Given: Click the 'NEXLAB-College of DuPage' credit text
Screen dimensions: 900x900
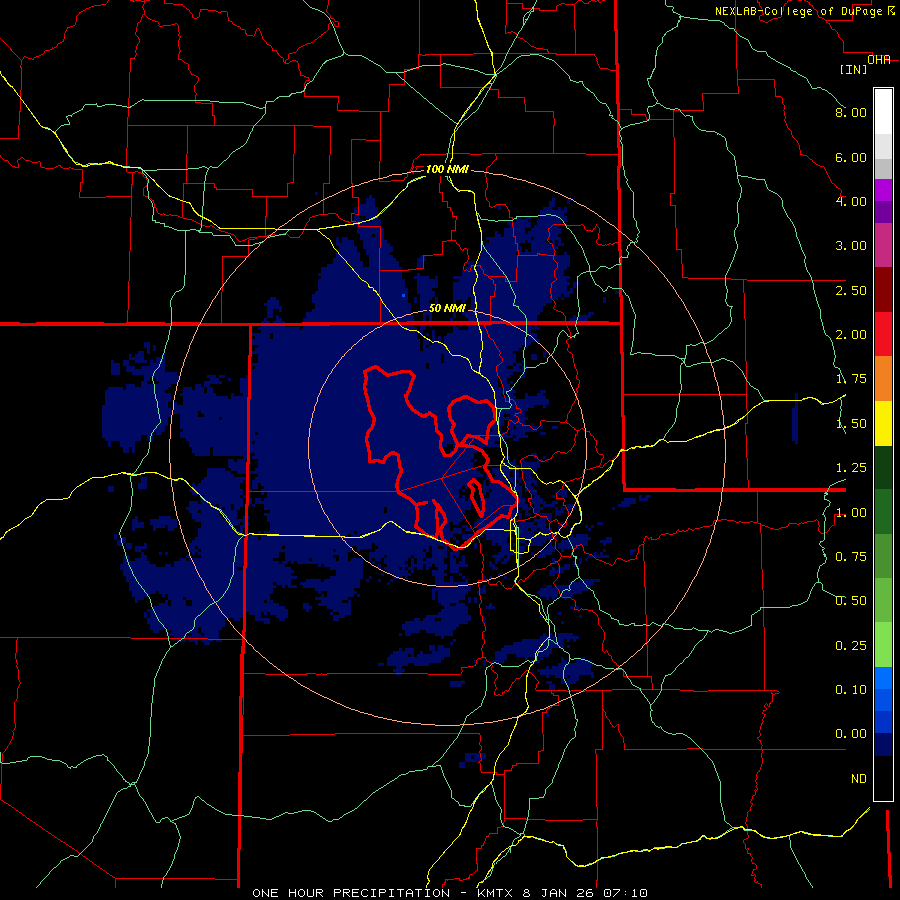Looking at the screenshot, I should [798, 11].
